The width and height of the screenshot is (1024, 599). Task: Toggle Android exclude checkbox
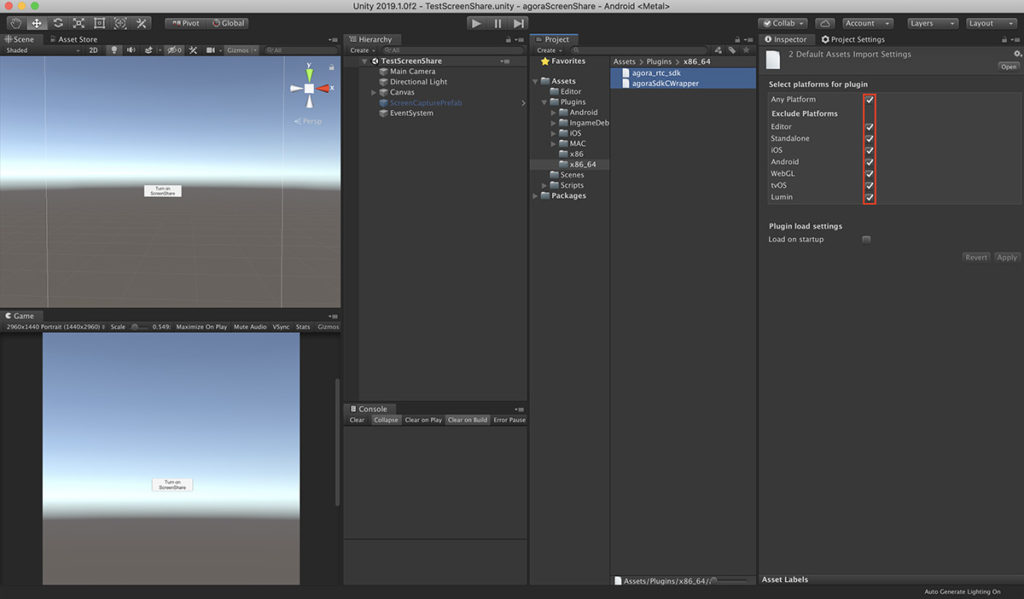tap(869, 162)
